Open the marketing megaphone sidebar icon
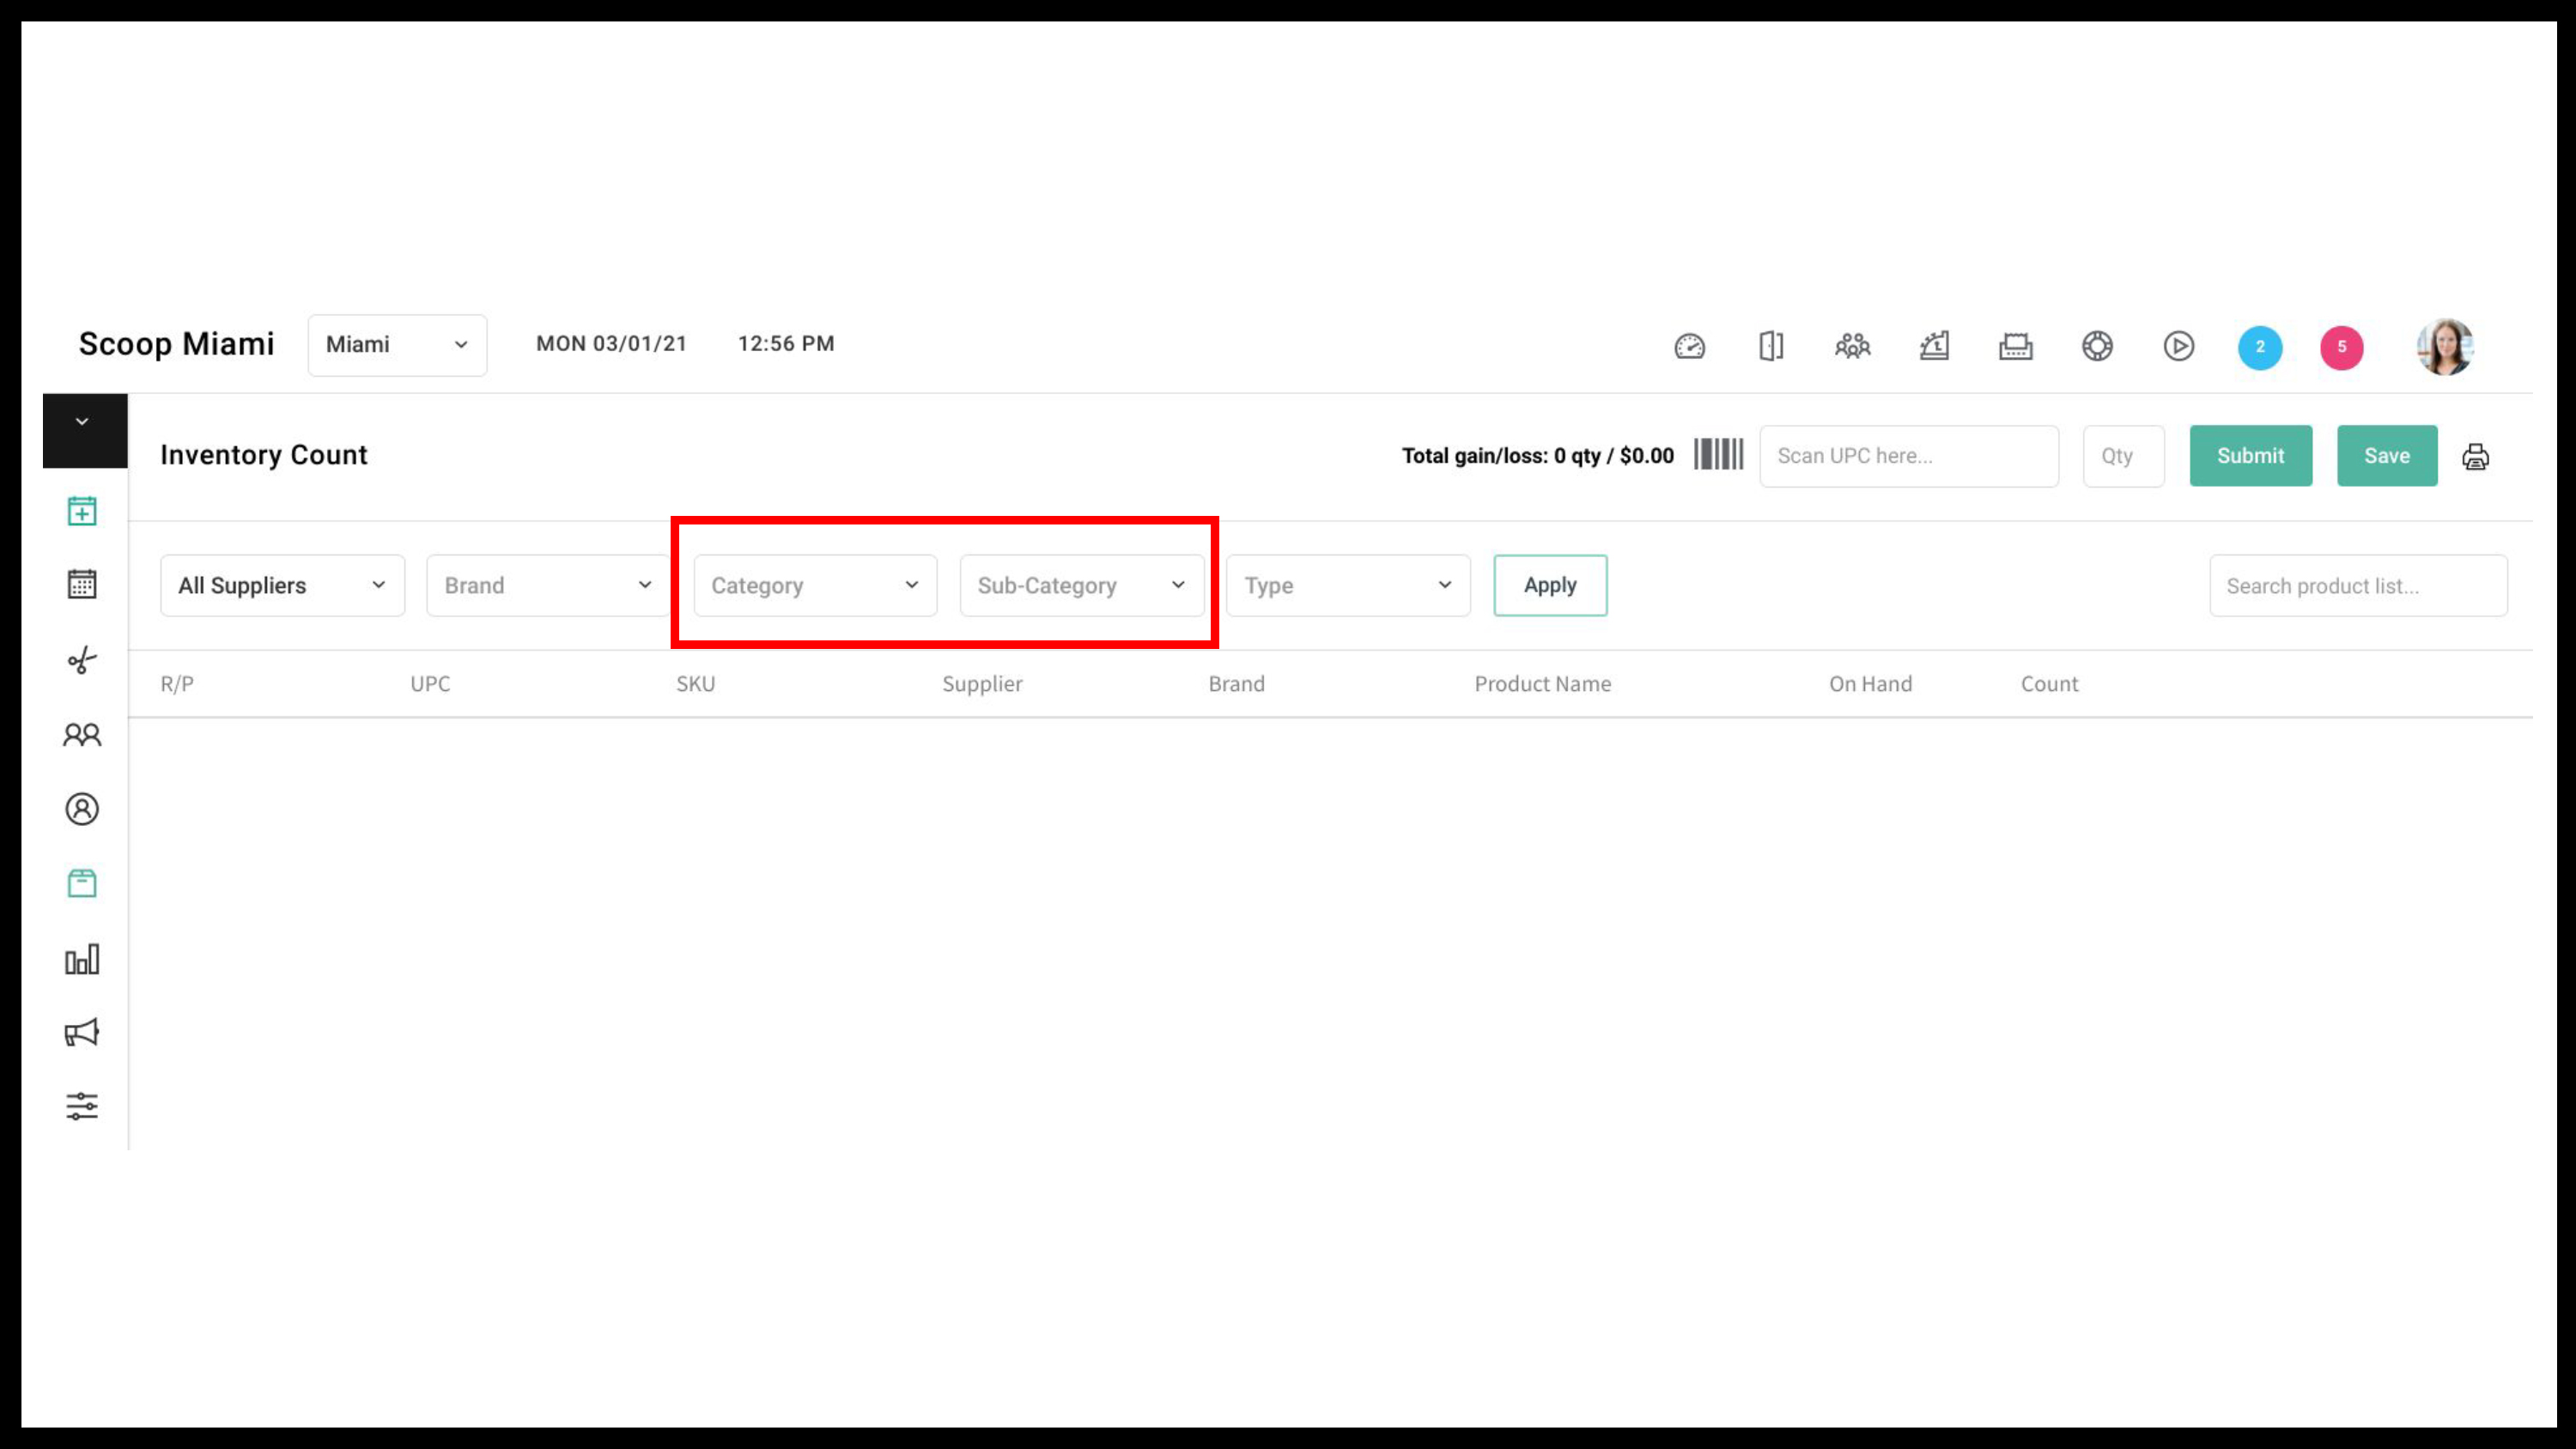 point(82,1032)
